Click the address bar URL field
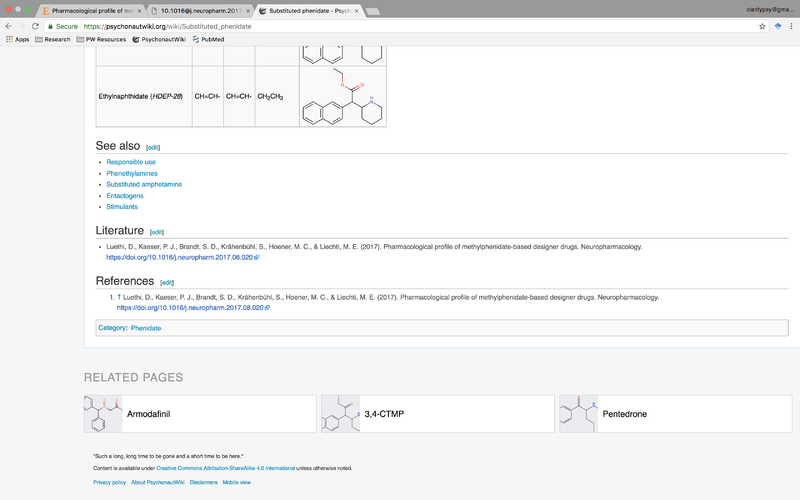 (x=400, y=25)
